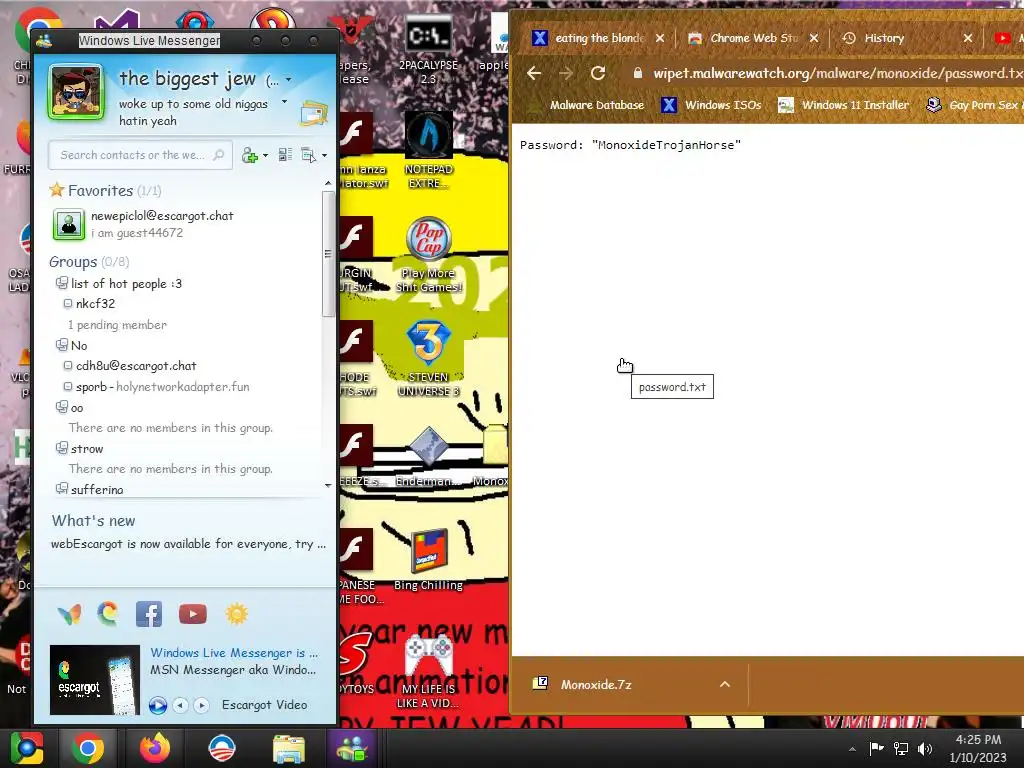This screenshot has width=1024, height=768.
Task: Click the next arrow by Escargot Video
Action: tap(202, 705)
